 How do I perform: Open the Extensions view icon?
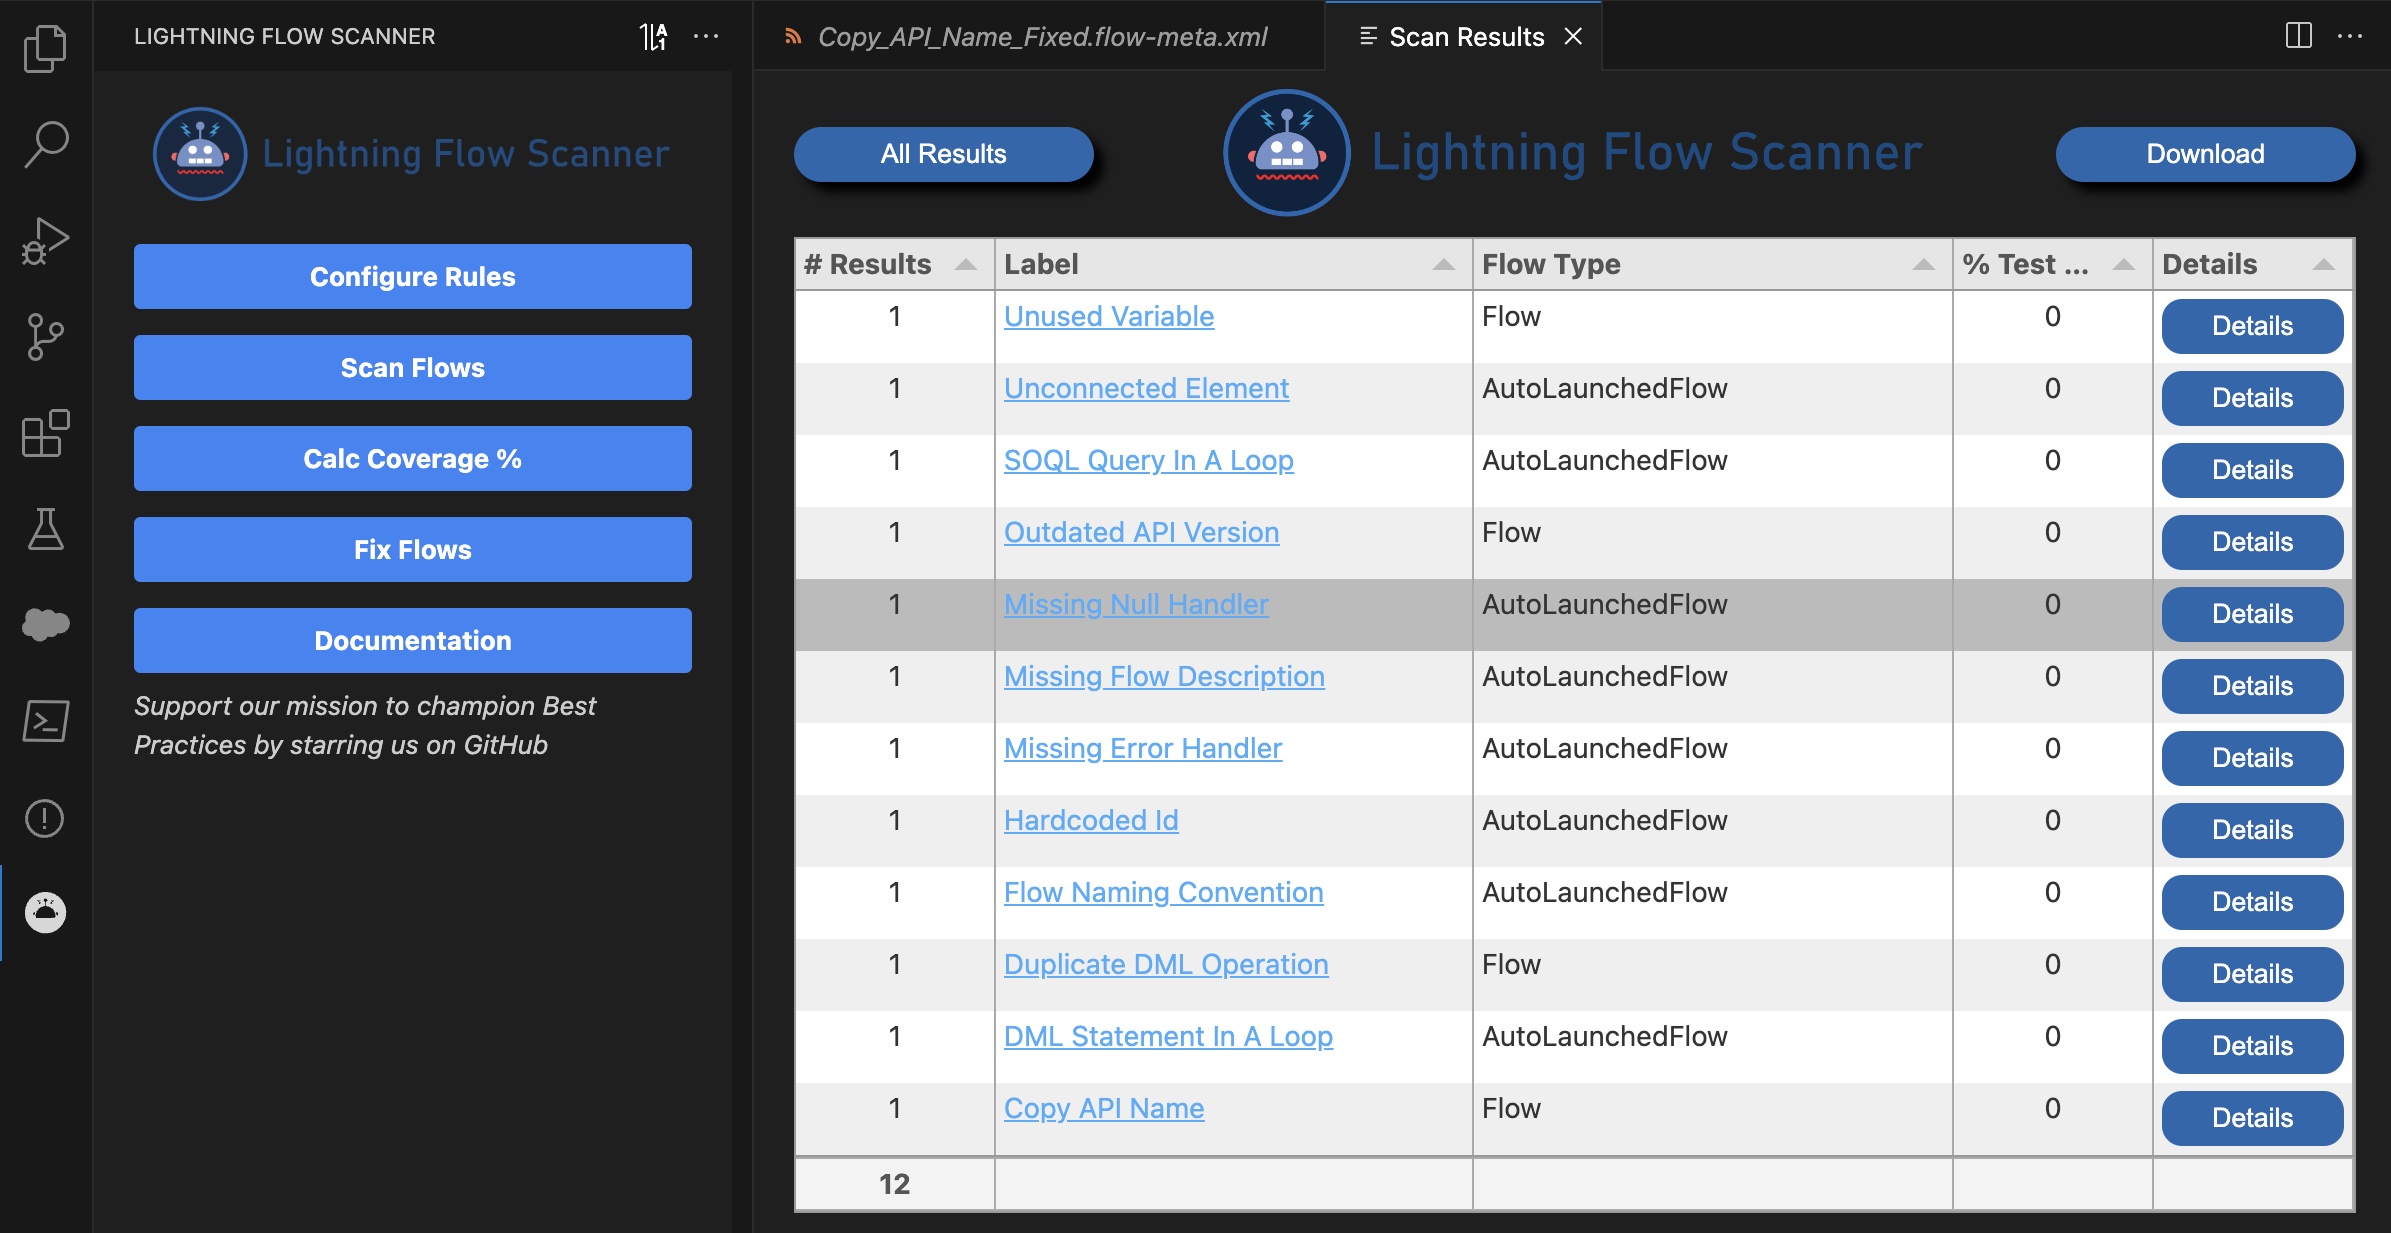[x=45, y=433]
